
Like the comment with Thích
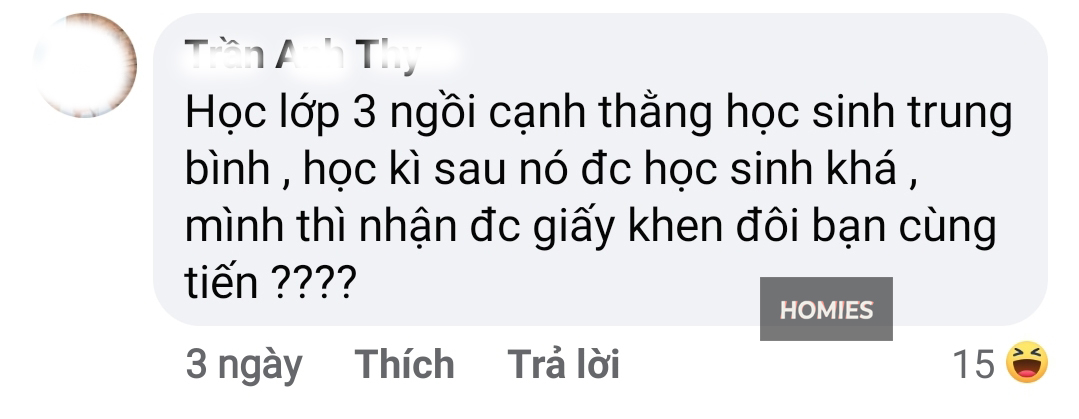tap(405, 364)
